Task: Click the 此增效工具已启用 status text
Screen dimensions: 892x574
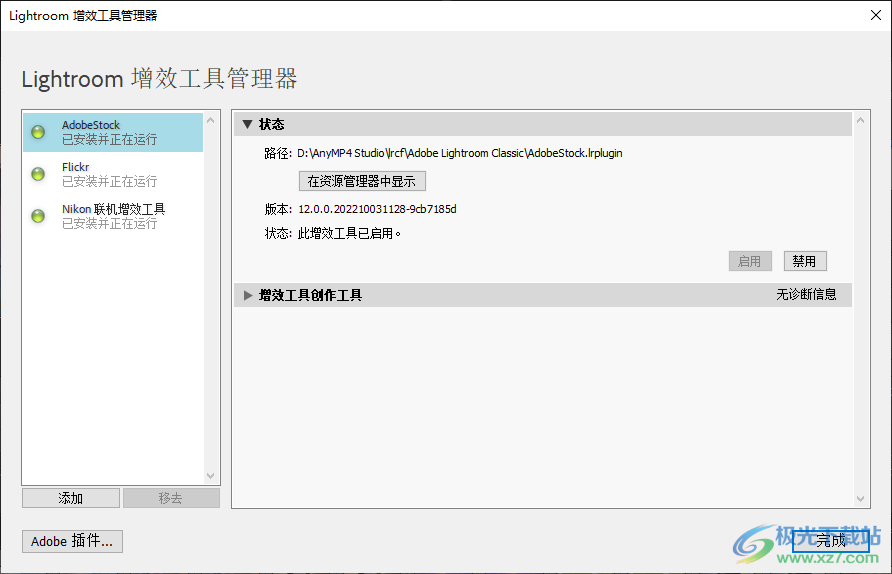Action: (349, 233)
